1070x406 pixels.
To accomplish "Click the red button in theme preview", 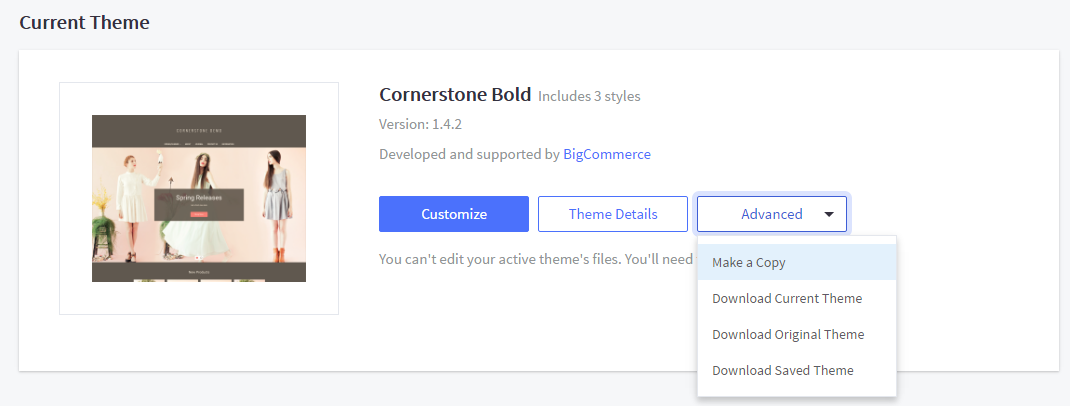I will click(198, 214).
